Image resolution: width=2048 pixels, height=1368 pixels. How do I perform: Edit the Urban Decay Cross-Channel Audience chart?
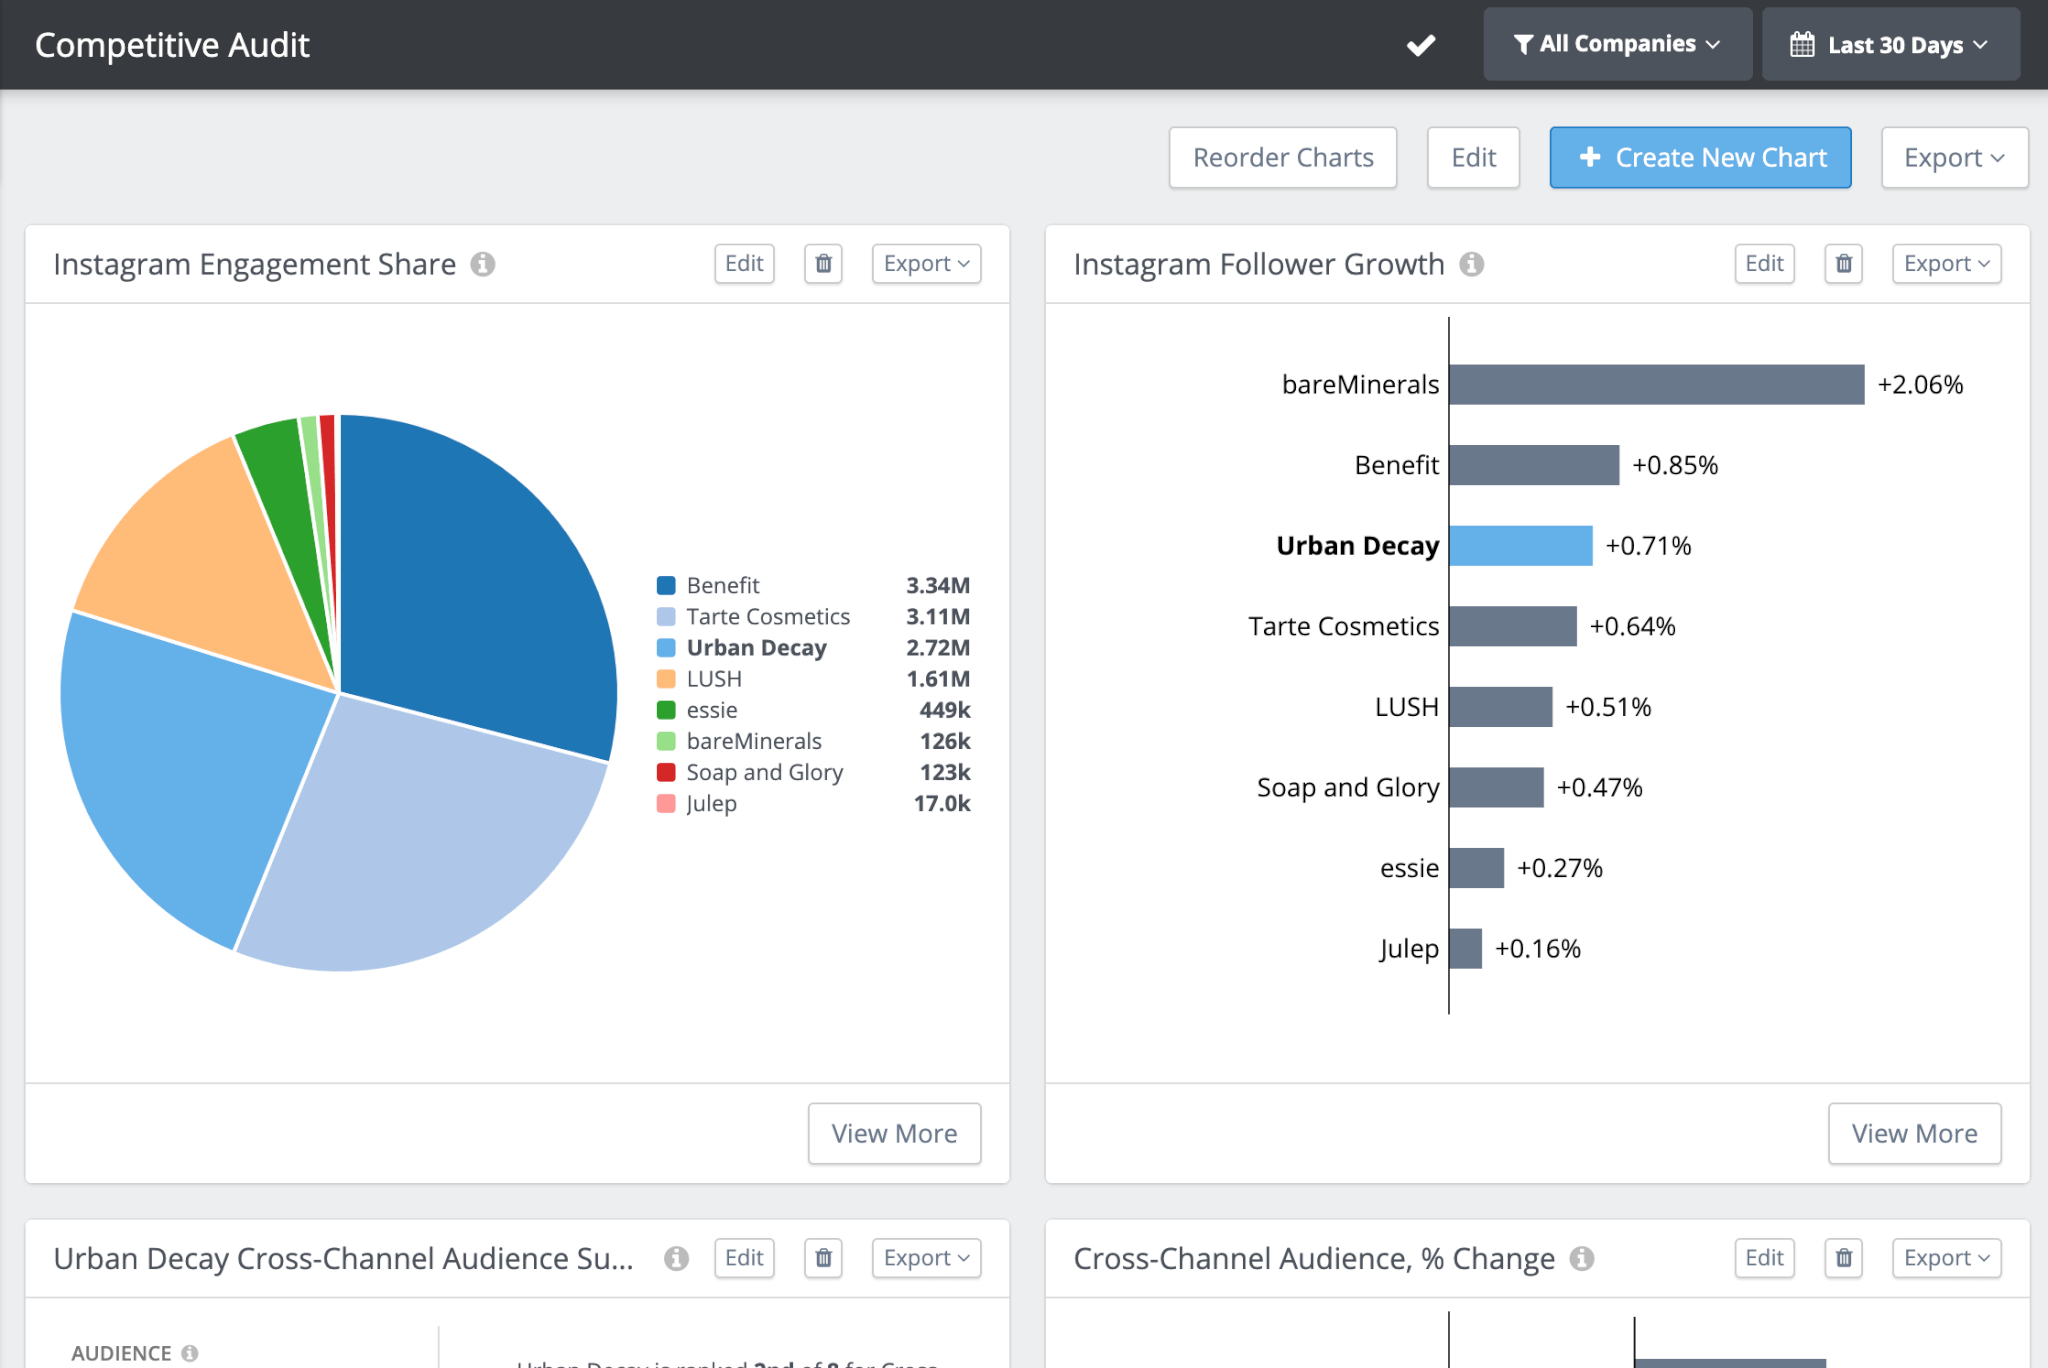click(744, 1258)
